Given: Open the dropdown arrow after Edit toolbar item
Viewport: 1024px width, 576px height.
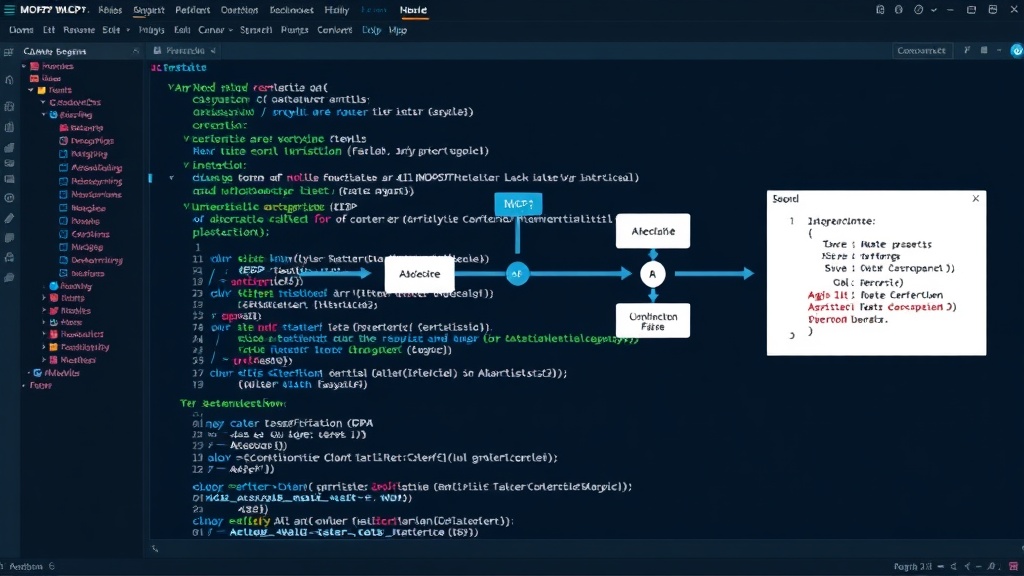Looking at the screenshot, I should (x=127, y=30).
